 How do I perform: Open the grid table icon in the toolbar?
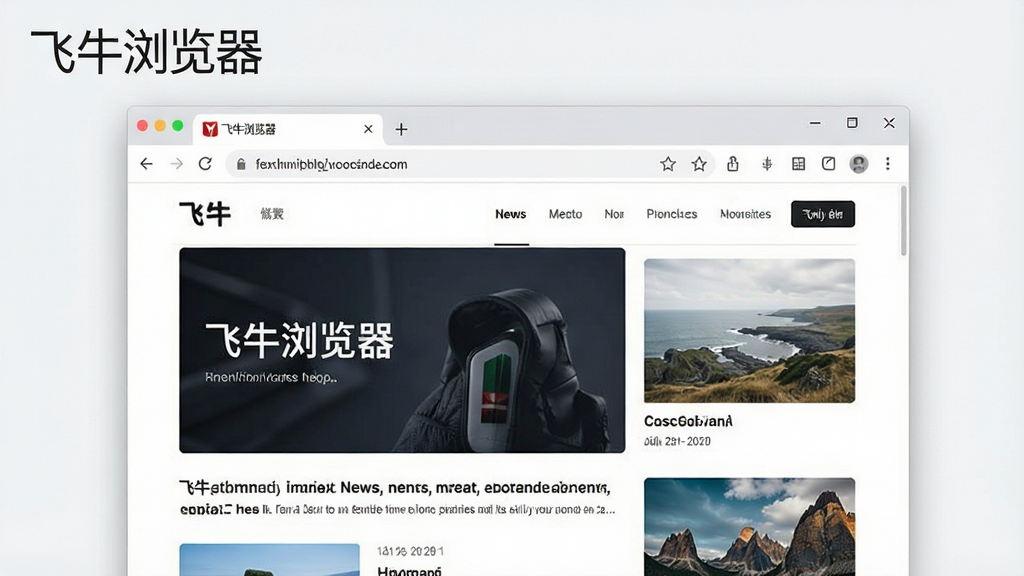(x=798, y=164)
